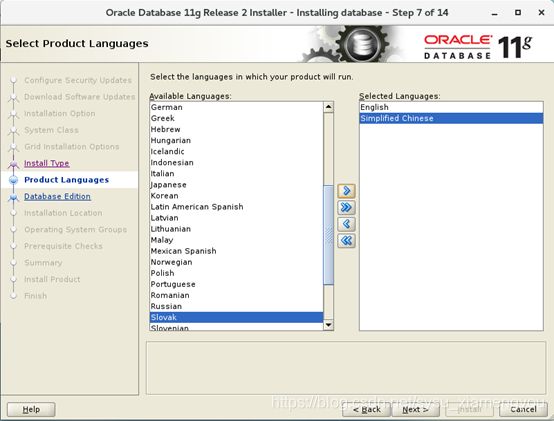
Task: Select Polish in Available Languages
Action: point(236,273)
